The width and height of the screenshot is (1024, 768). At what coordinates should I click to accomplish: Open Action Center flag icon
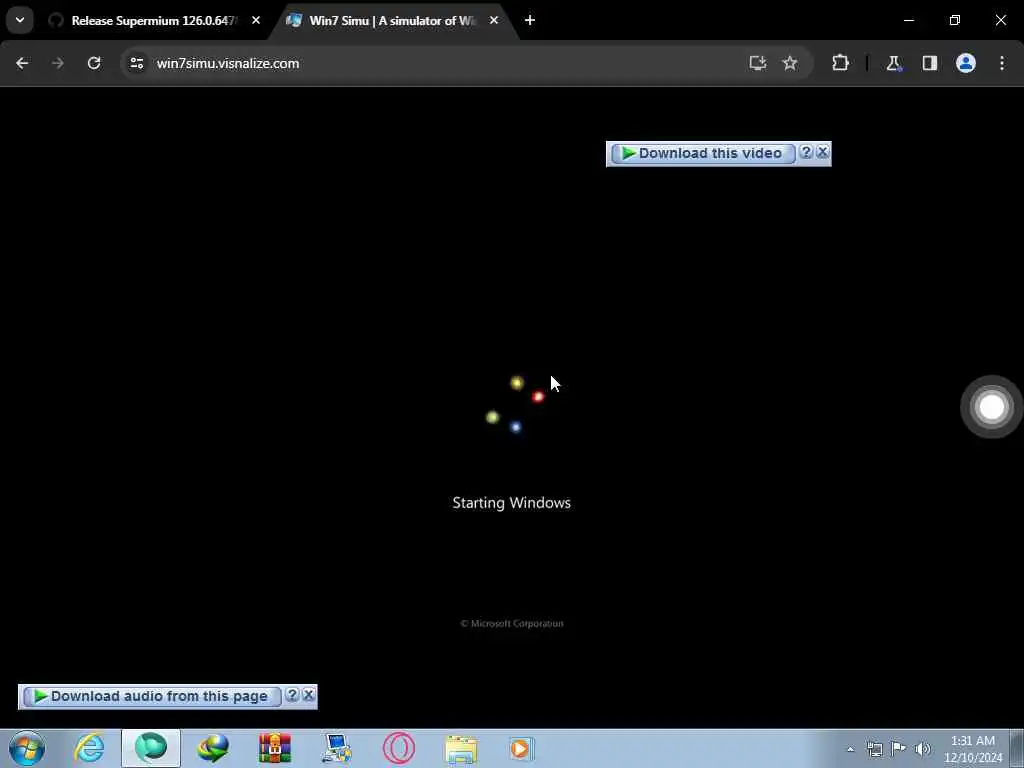coord(899,748)
